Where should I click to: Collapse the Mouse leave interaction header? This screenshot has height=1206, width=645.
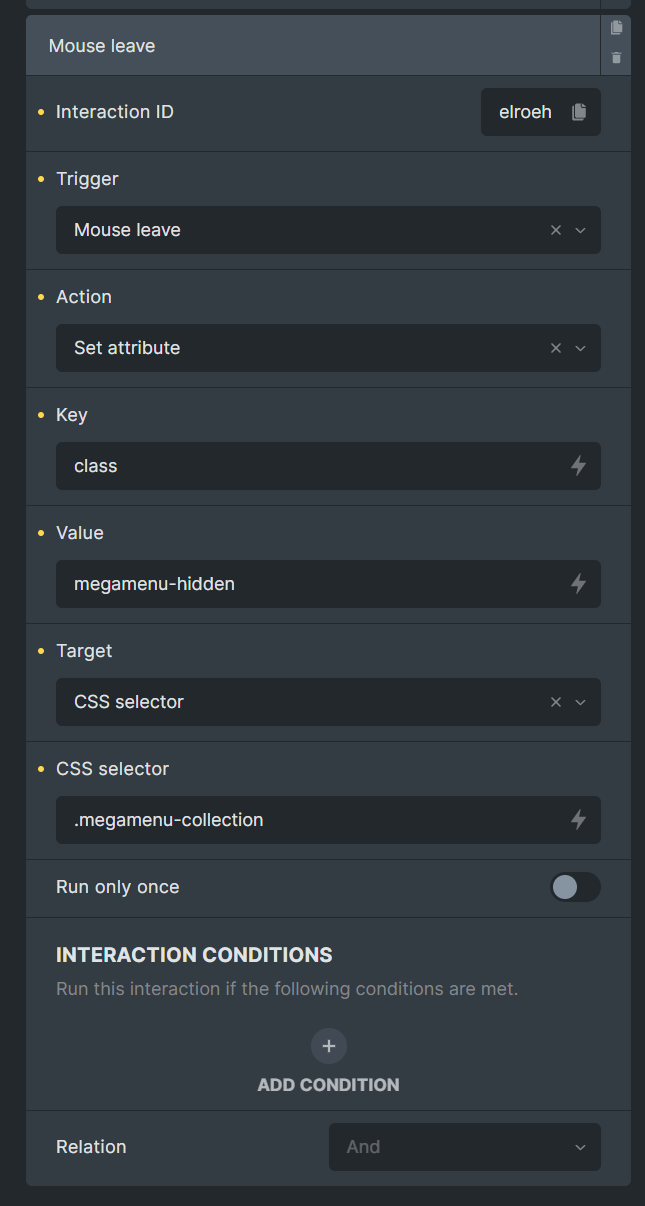tap(313, 46)
